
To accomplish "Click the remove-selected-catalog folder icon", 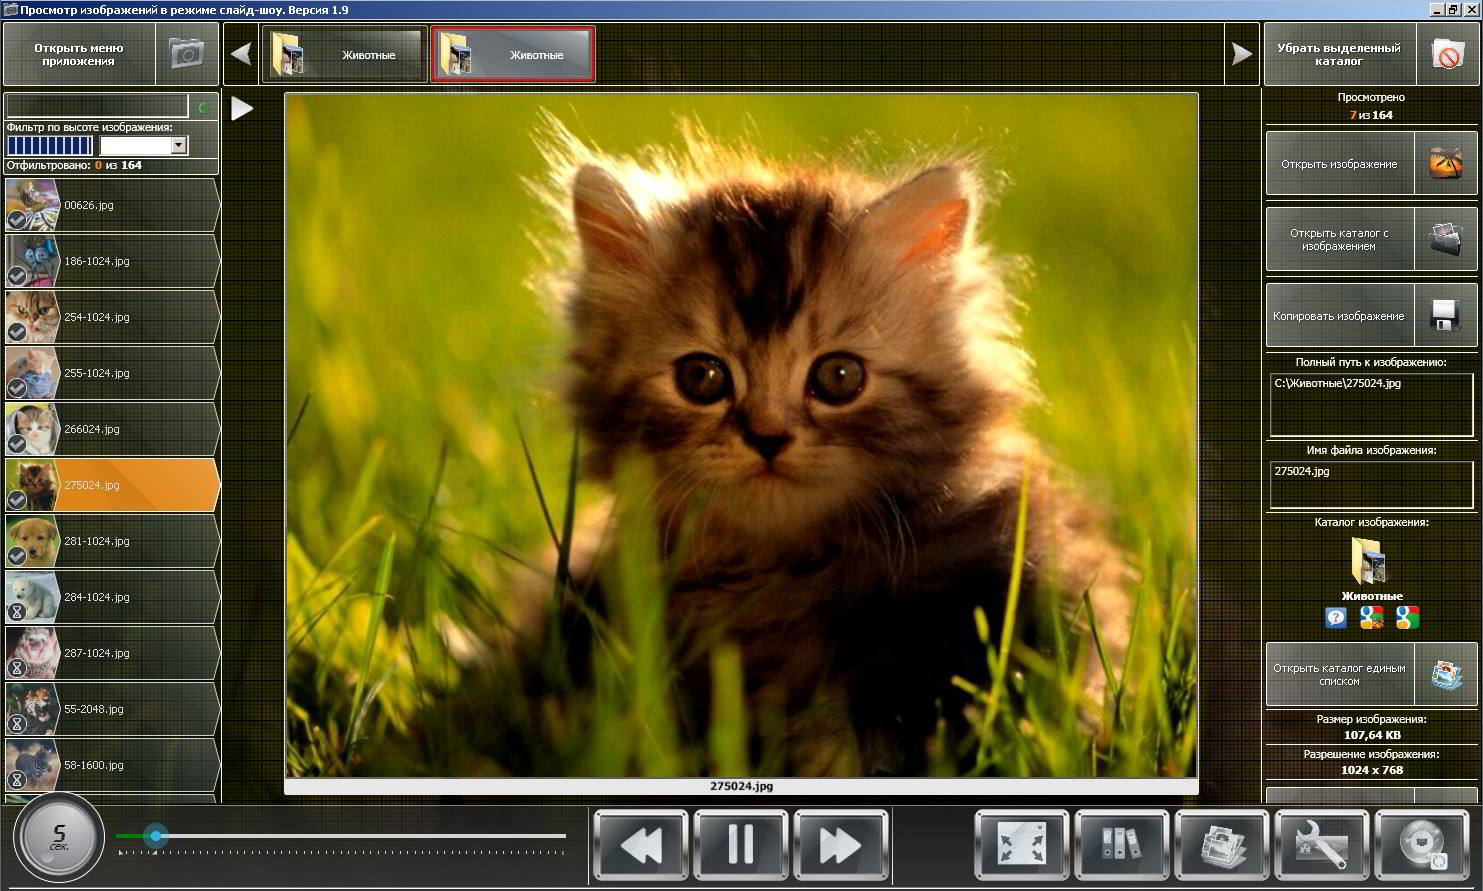I will (1447, 55).
